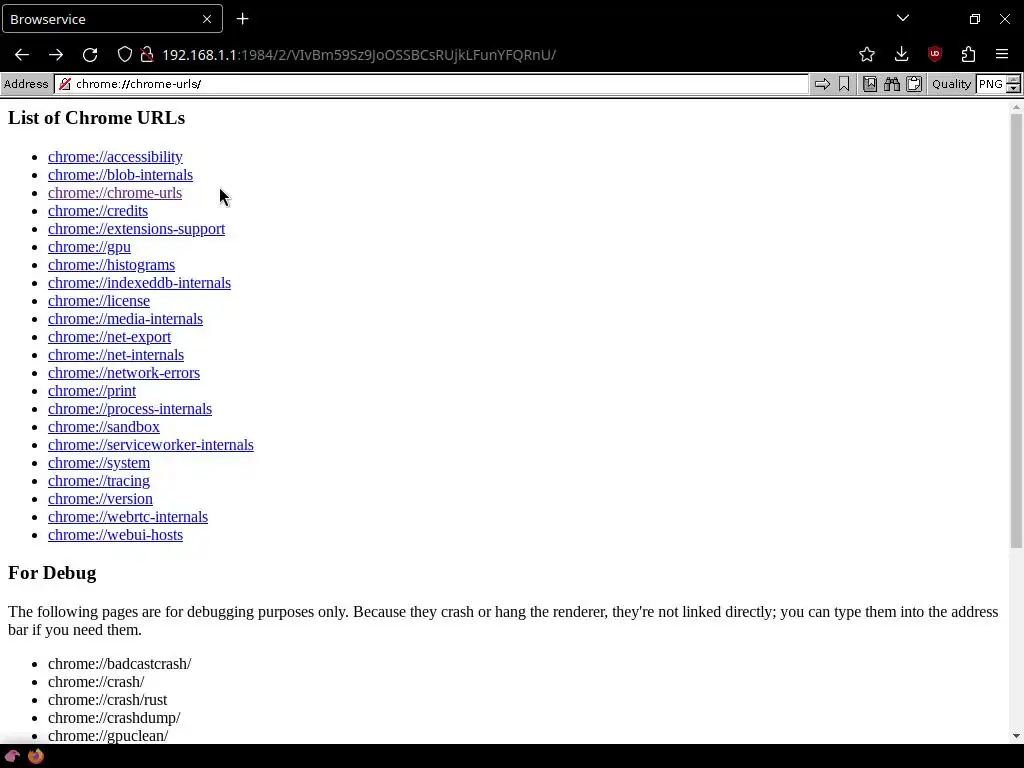Open chrome://chrome-urls link
Image resolution: width=1024 pixels, height=768 pixels.
pyautogui.click(x=115, y=193)
